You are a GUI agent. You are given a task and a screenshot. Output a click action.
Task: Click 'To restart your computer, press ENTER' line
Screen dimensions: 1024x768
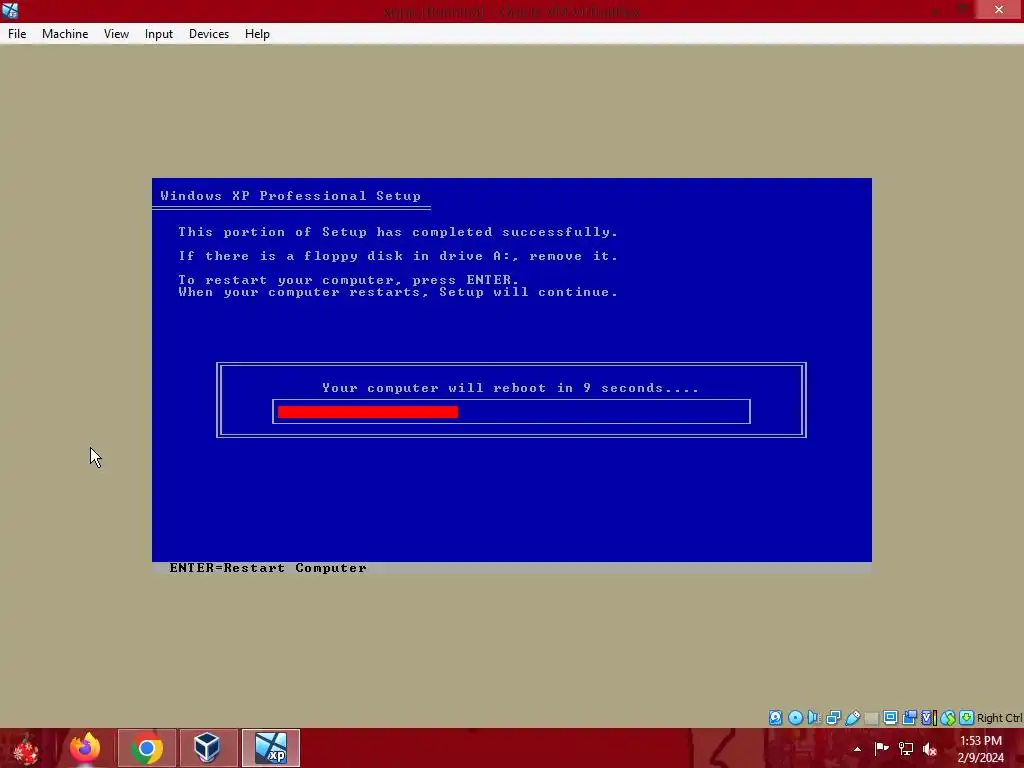[348, 280]
